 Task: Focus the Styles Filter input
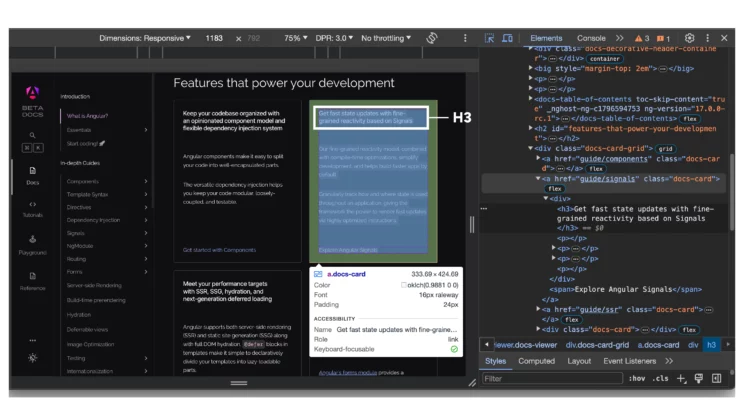pyautogui.click(x=552, y=378)
